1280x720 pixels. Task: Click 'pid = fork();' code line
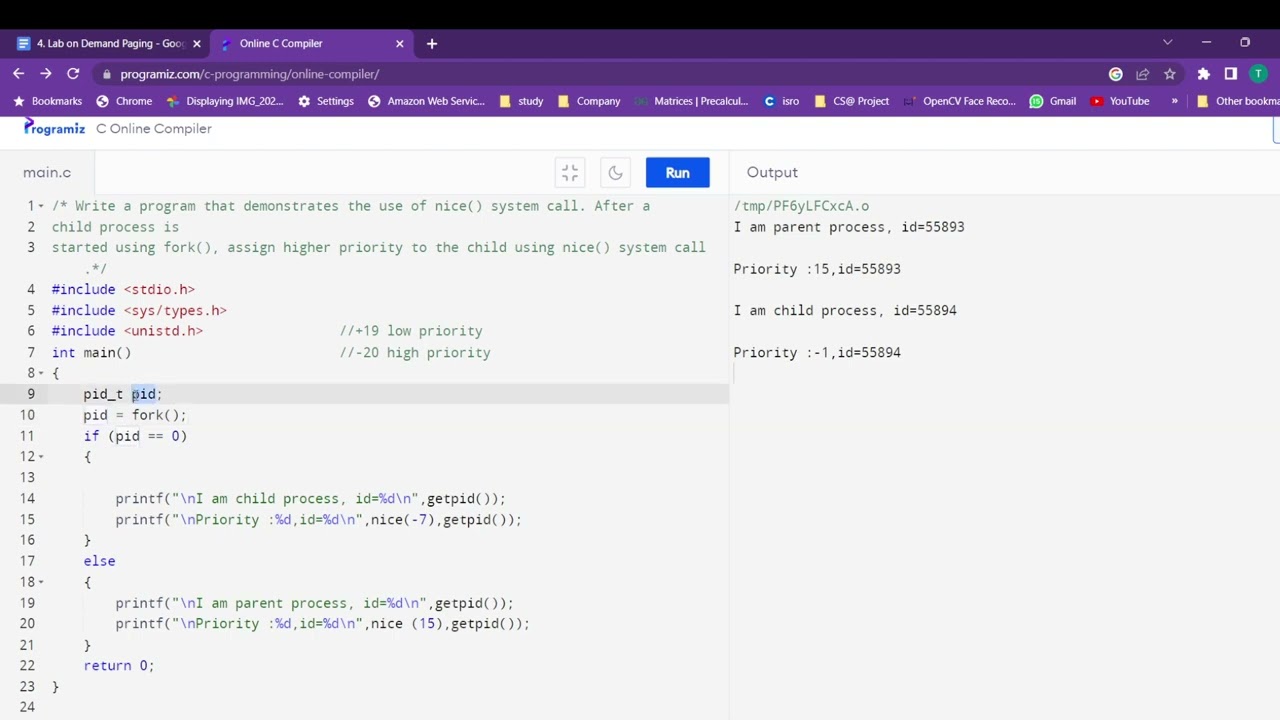pos(135,415)
